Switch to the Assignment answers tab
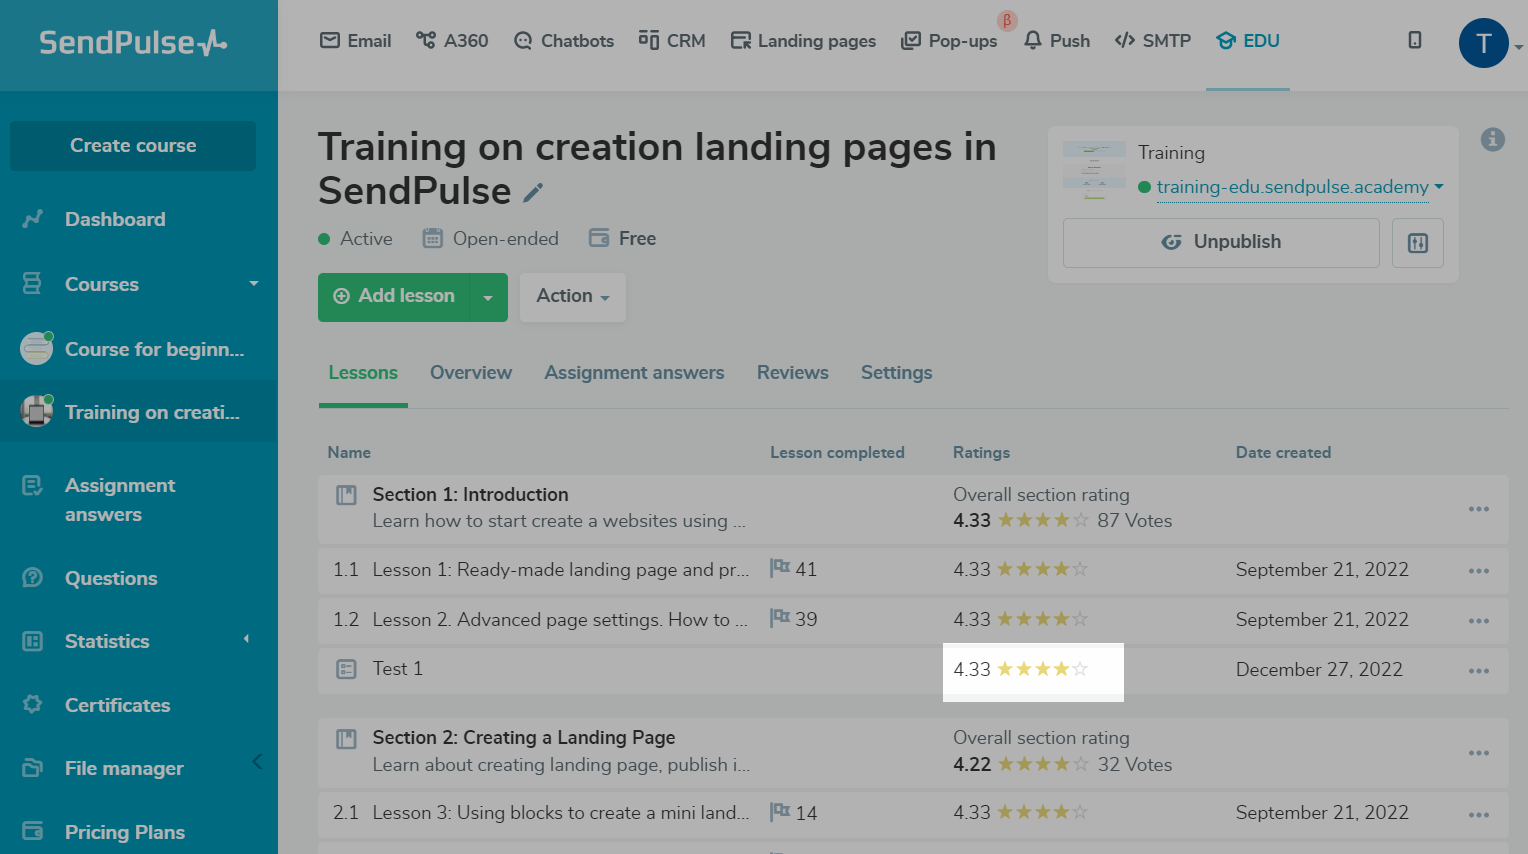Screen dimensions: 1528x854 click(x=634, y=373)
